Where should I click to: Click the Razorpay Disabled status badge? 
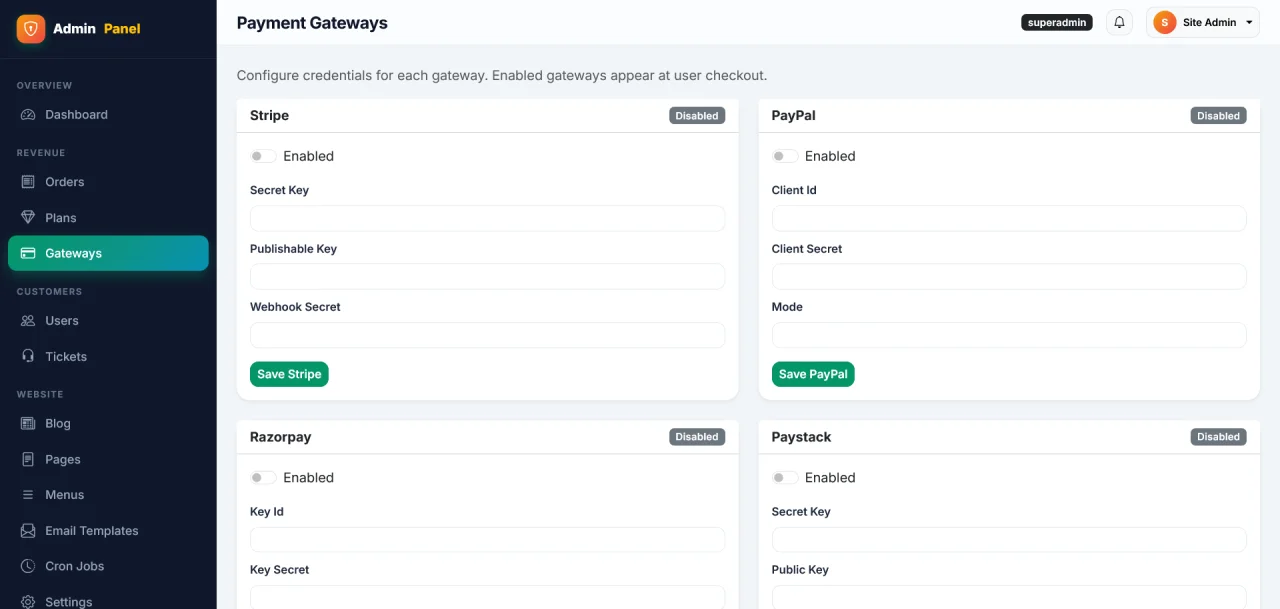click(697, 437)
